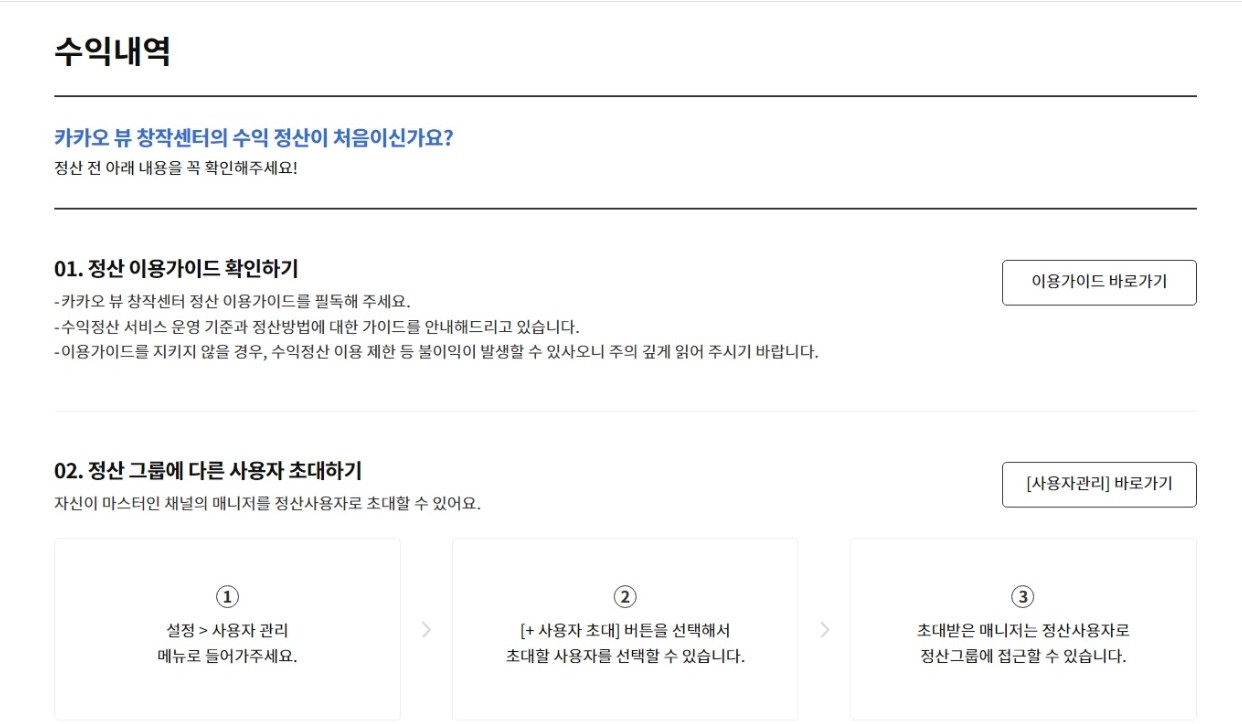The height and width of the screenshot is (724, 1242).
Task: Click the line '-카카오 뷰 창작센터 정산 이용가이드를 필독해 주세요.'
Action: [x=232, y=301]
